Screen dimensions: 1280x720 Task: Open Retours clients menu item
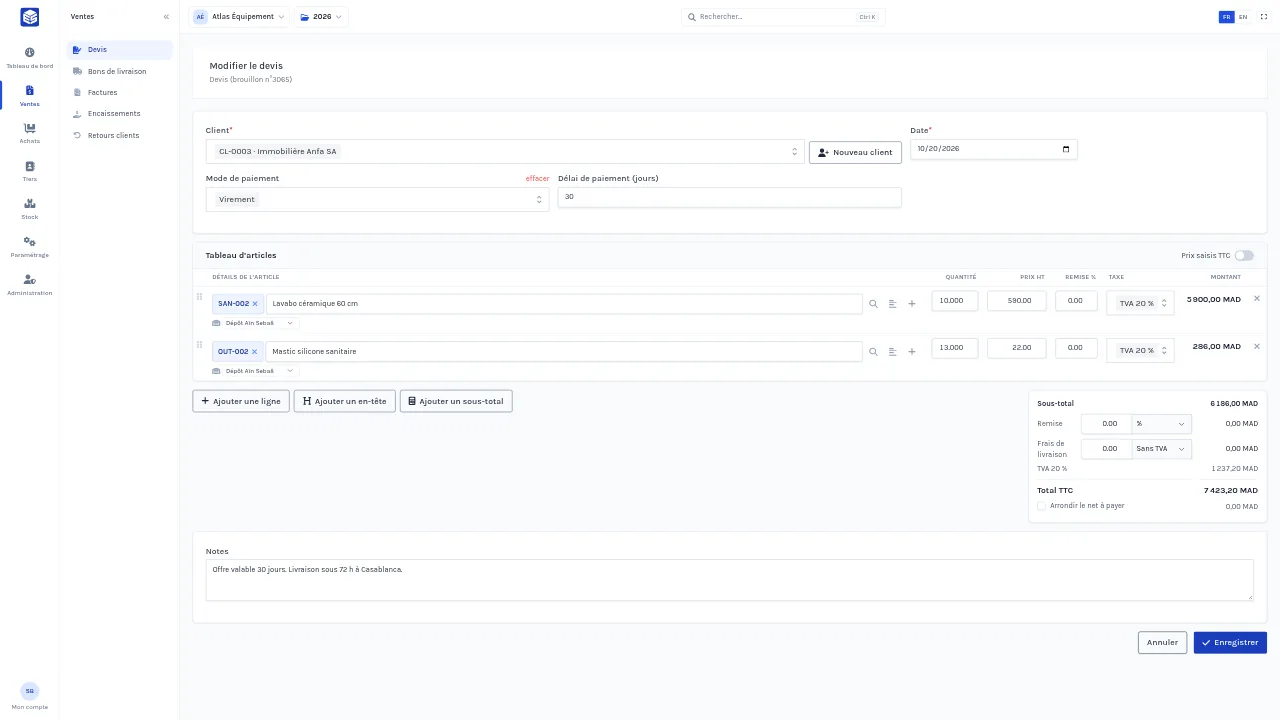point(119,135)
